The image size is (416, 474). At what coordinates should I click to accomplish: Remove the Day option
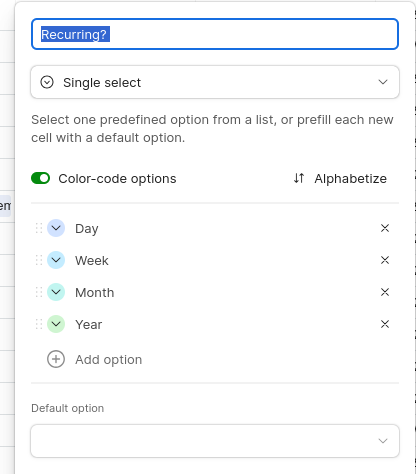point(385,228)
